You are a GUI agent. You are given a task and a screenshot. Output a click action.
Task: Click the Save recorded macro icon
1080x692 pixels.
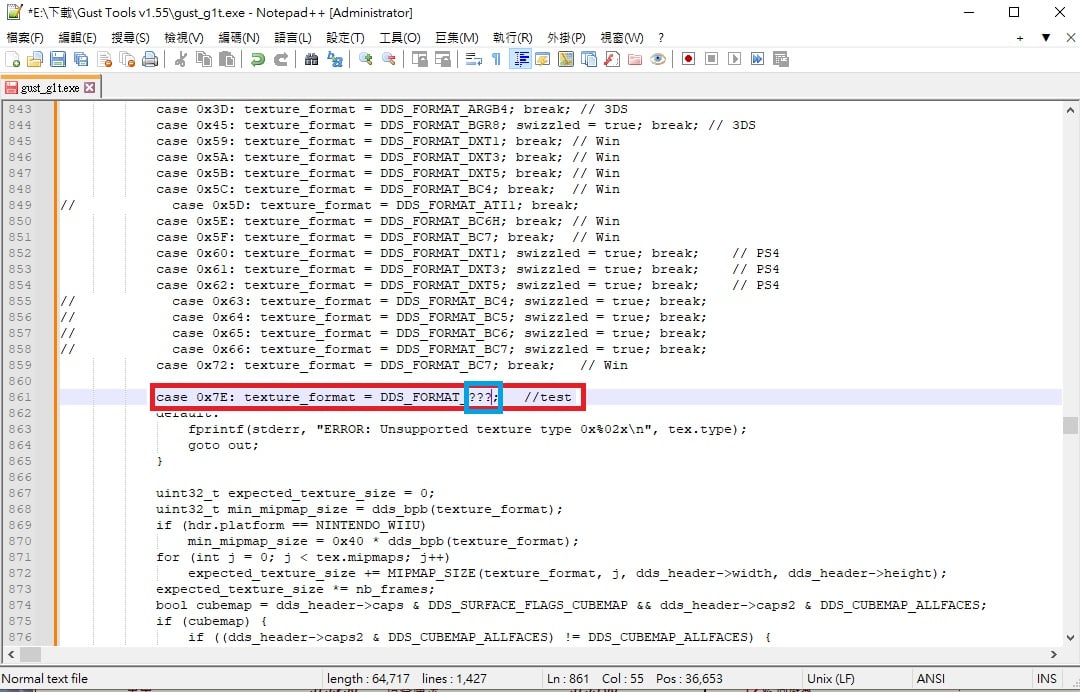tap(781, 59)
